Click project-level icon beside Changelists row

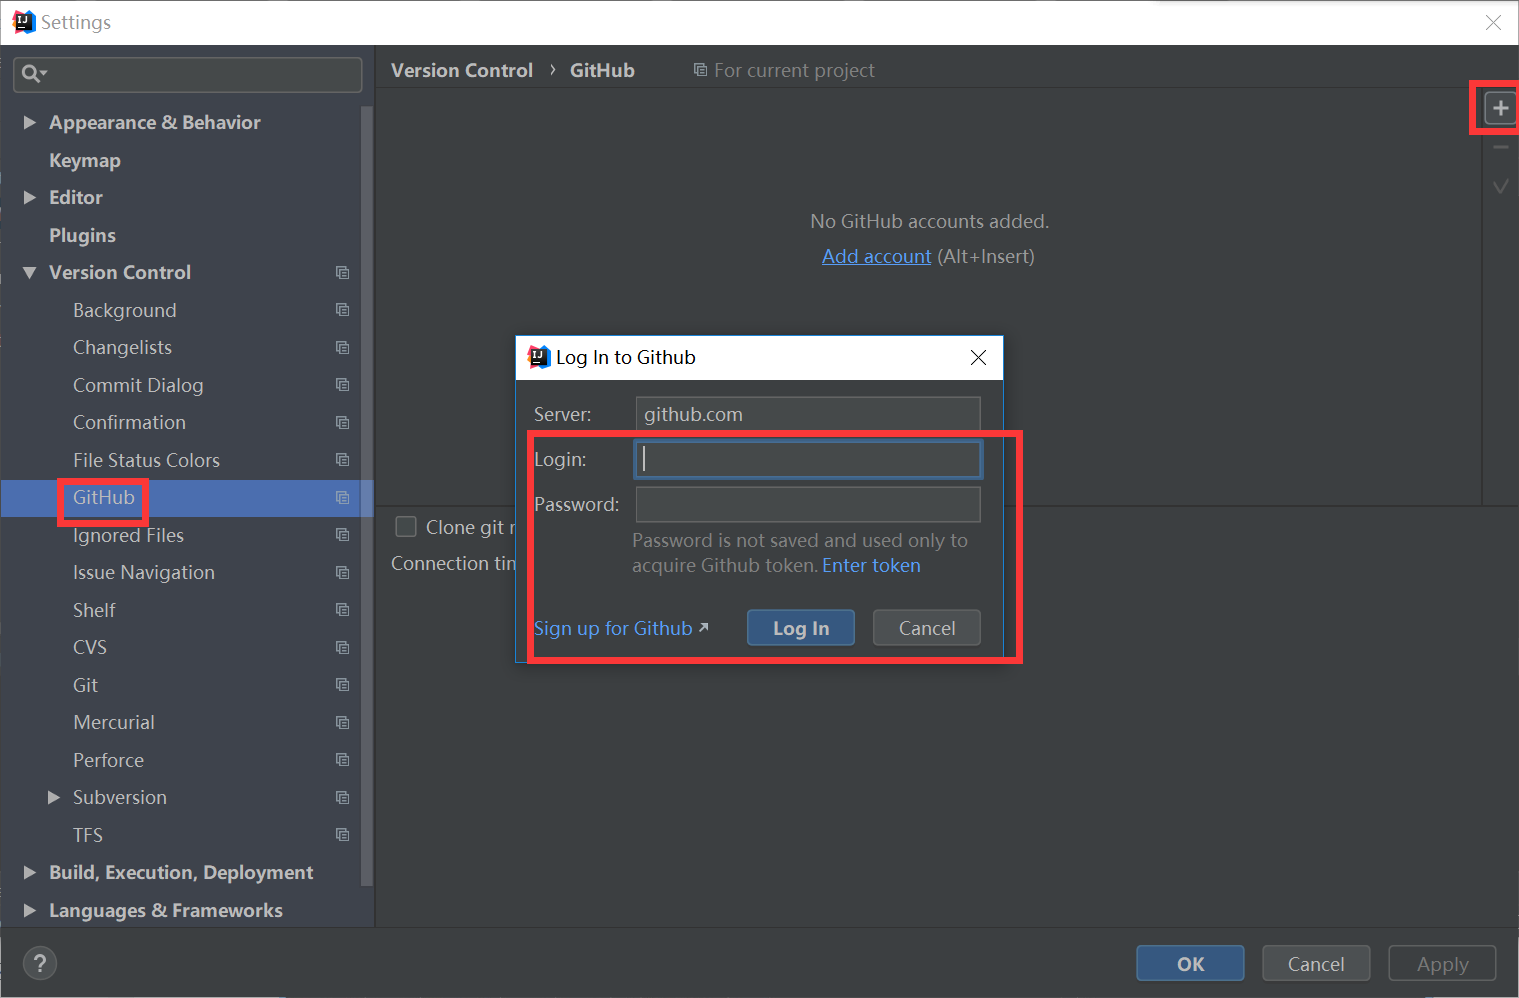(342, 347)
